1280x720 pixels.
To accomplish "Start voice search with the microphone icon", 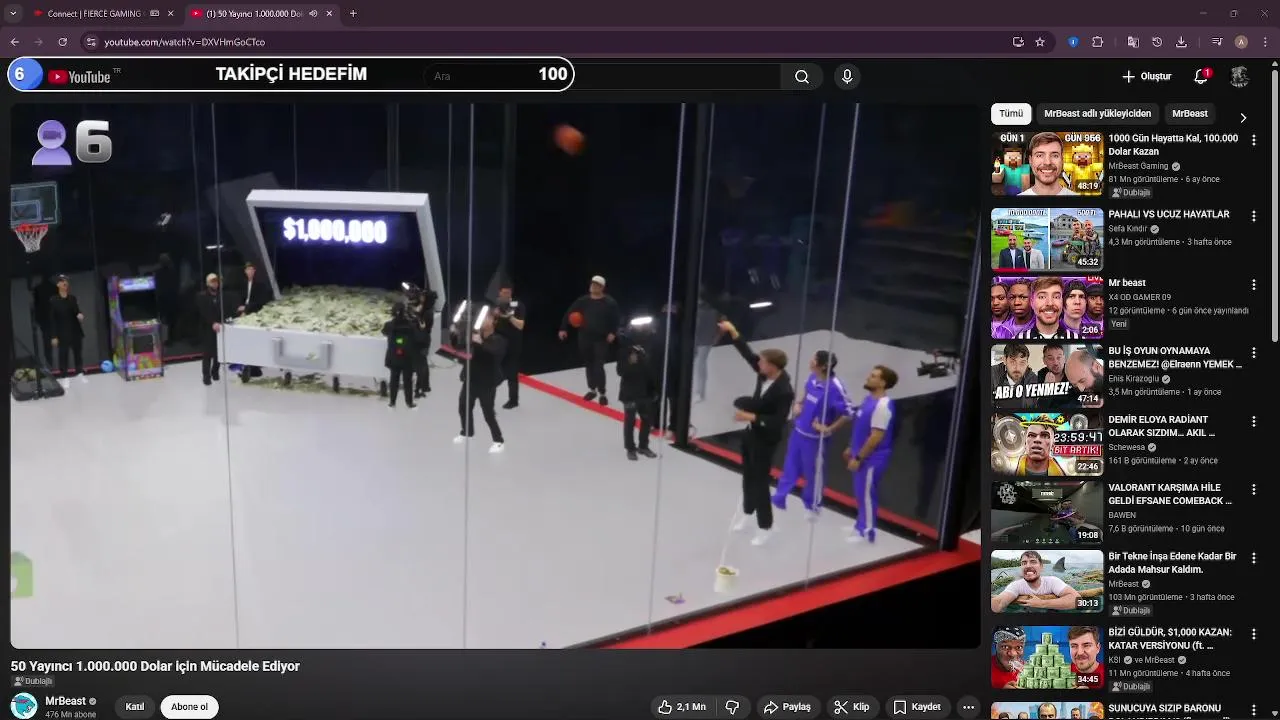I will coord(847,77).
